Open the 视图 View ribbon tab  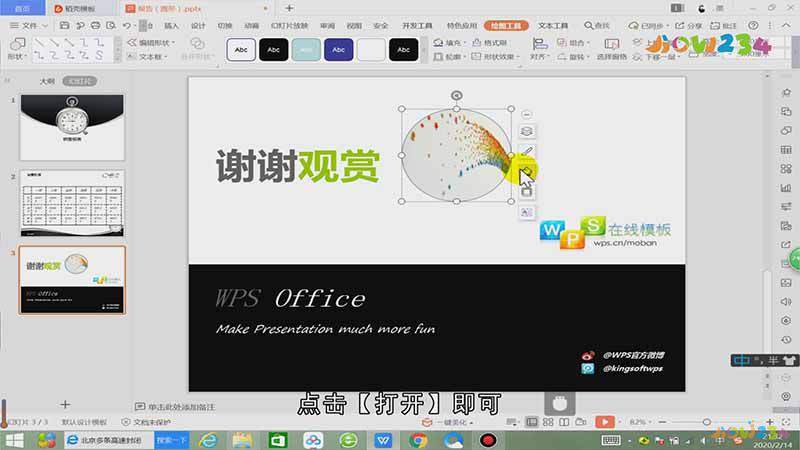tap(354, 25)
